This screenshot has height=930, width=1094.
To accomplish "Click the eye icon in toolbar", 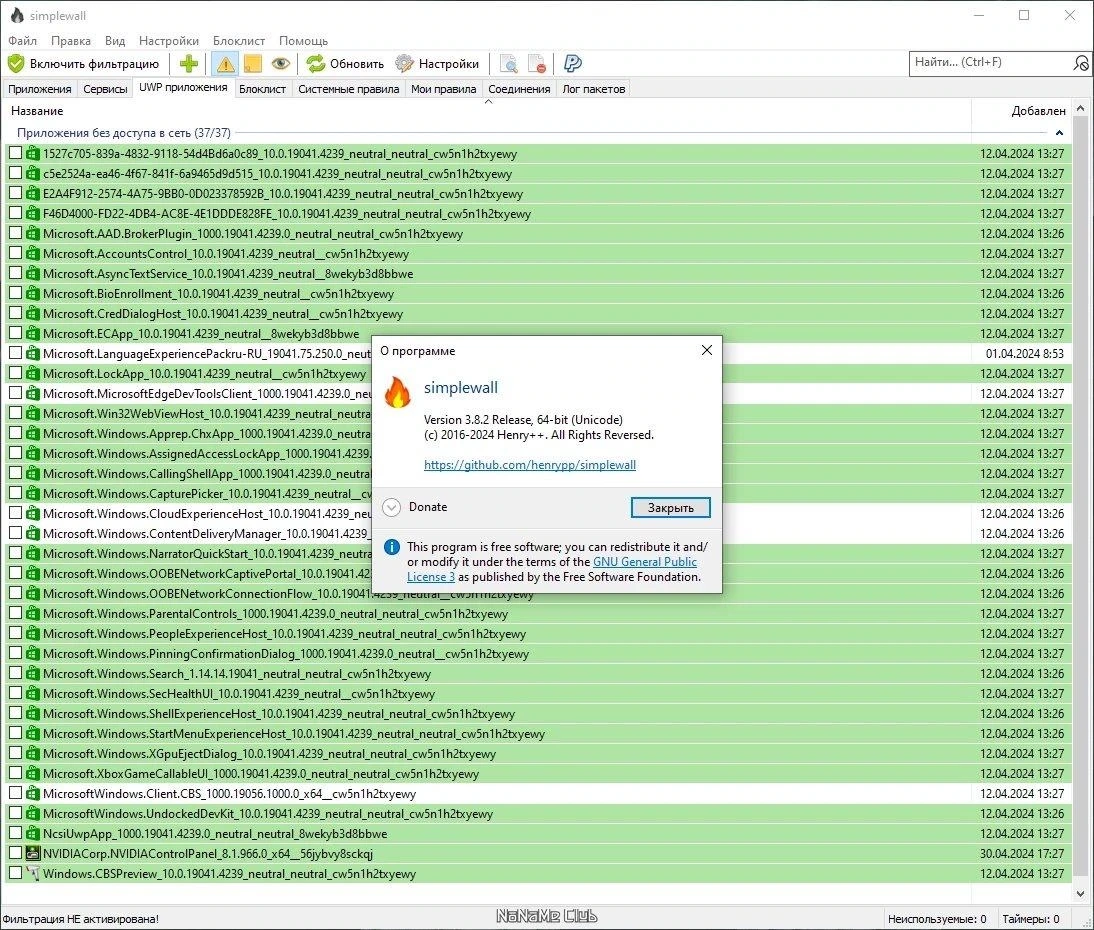I will [x=280, y=64].
